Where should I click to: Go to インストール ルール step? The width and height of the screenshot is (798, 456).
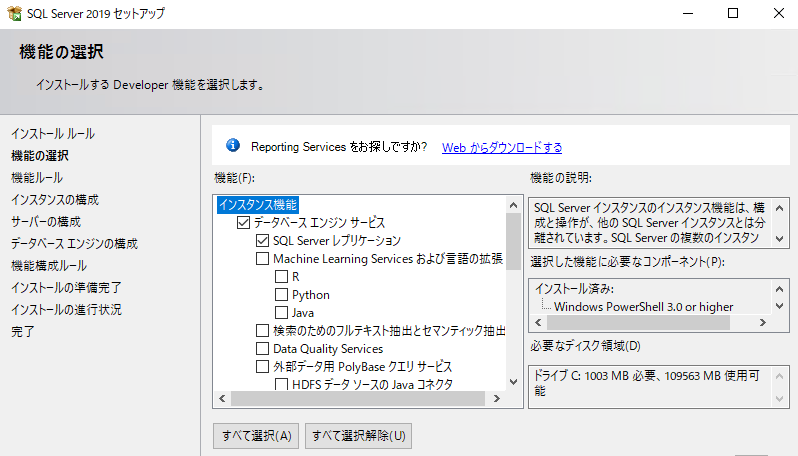point(53,134)
